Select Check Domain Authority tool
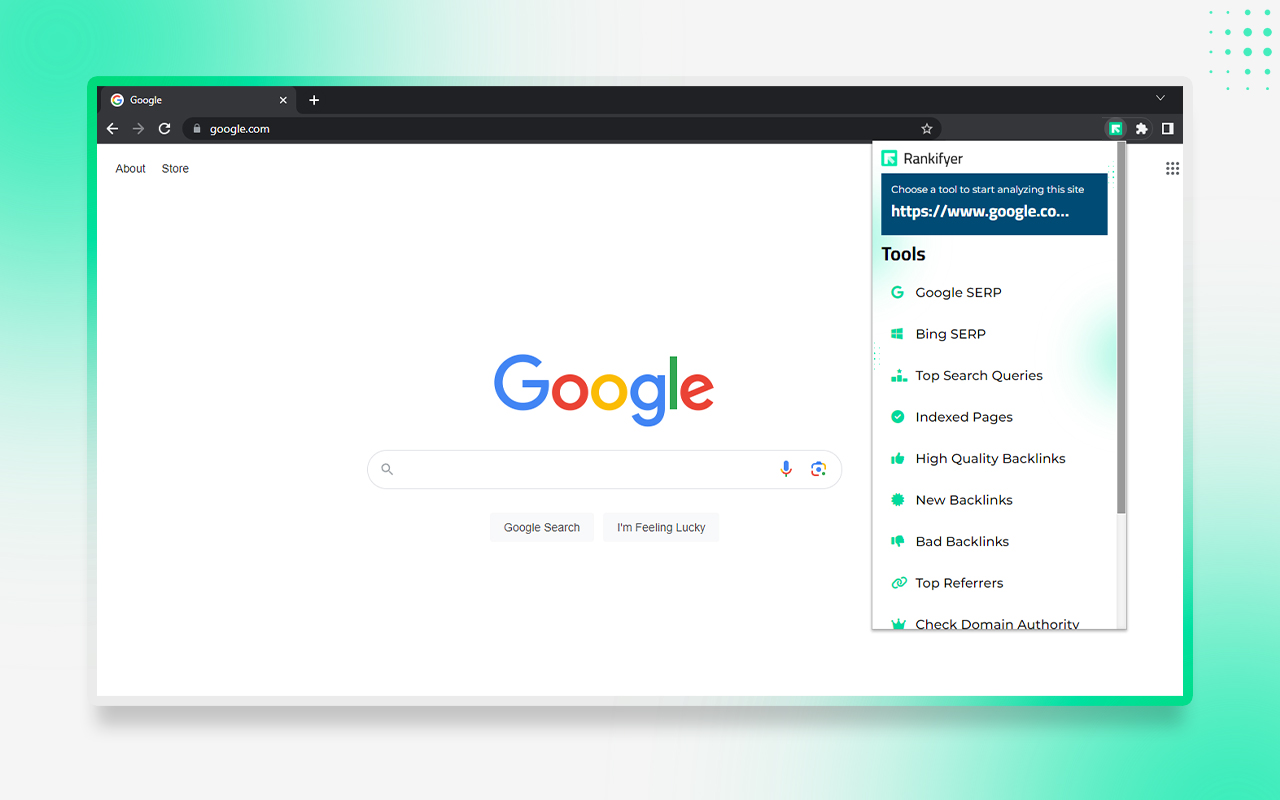Viewport: 1280px width, 800px height. pyautogui.click(x=998, y=622)
